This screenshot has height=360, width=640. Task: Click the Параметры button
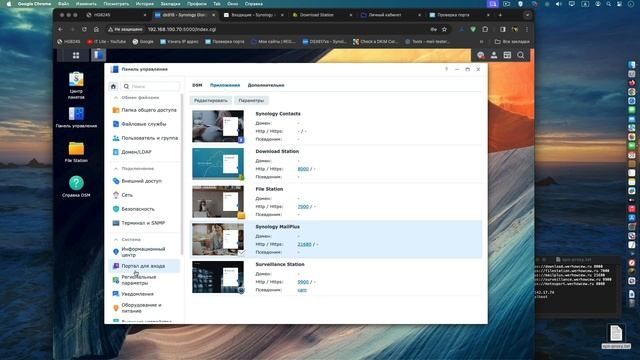click(251, 100)
